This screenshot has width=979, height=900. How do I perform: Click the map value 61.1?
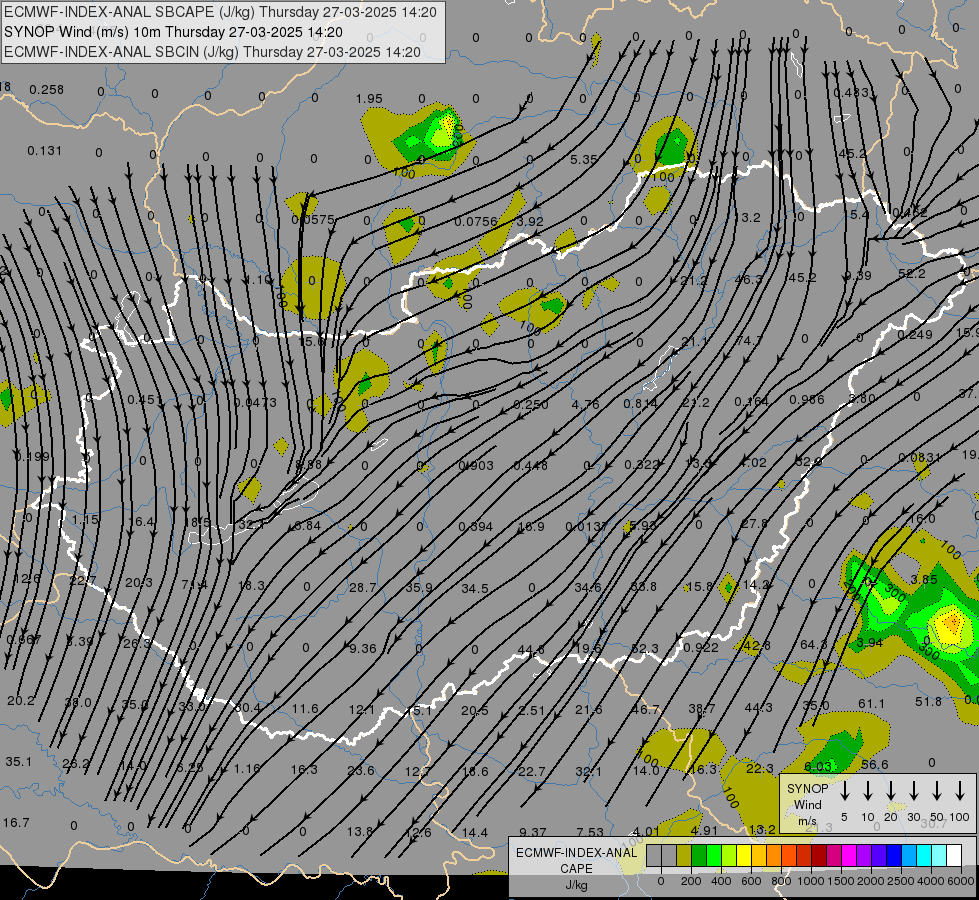[871, 704]
